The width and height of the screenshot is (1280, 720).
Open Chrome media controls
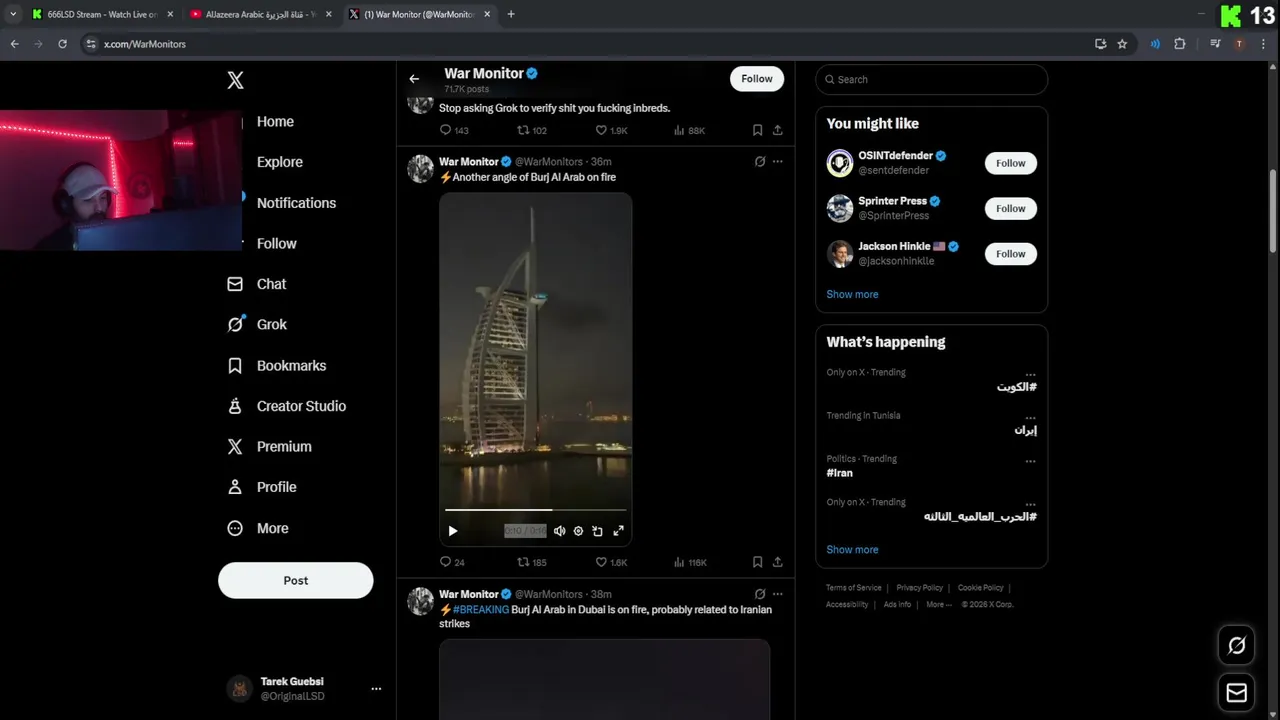pos(1215,44)
